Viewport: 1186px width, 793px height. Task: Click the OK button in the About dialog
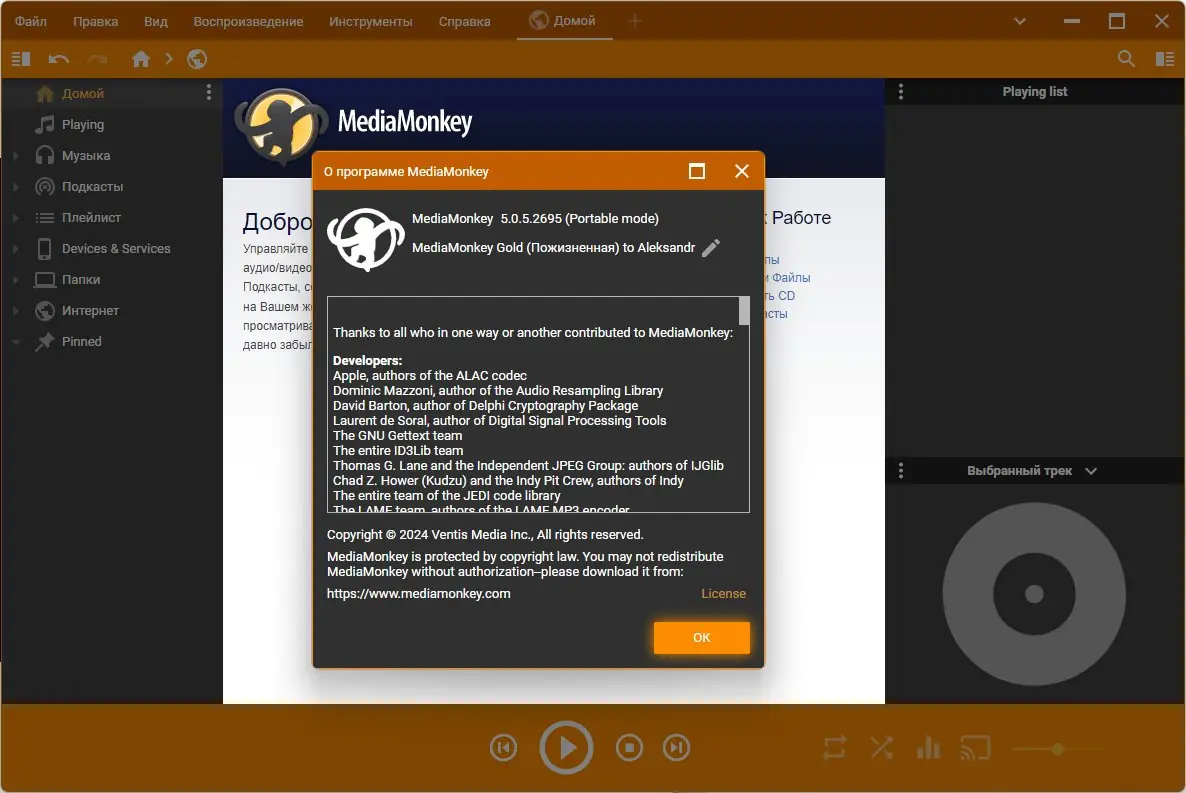pyautogui.click(x=701, y=637)
